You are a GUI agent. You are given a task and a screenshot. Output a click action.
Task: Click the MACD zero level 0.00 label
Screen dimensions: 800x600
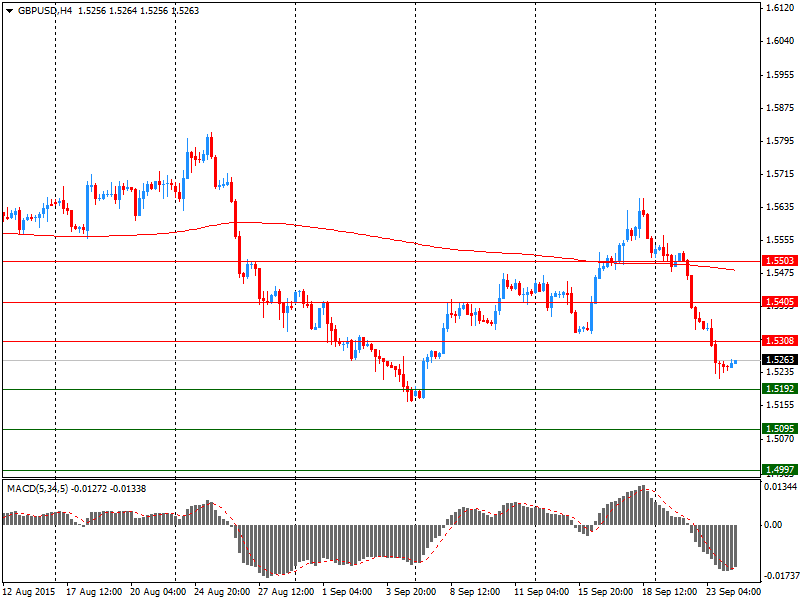pos(773,524)
